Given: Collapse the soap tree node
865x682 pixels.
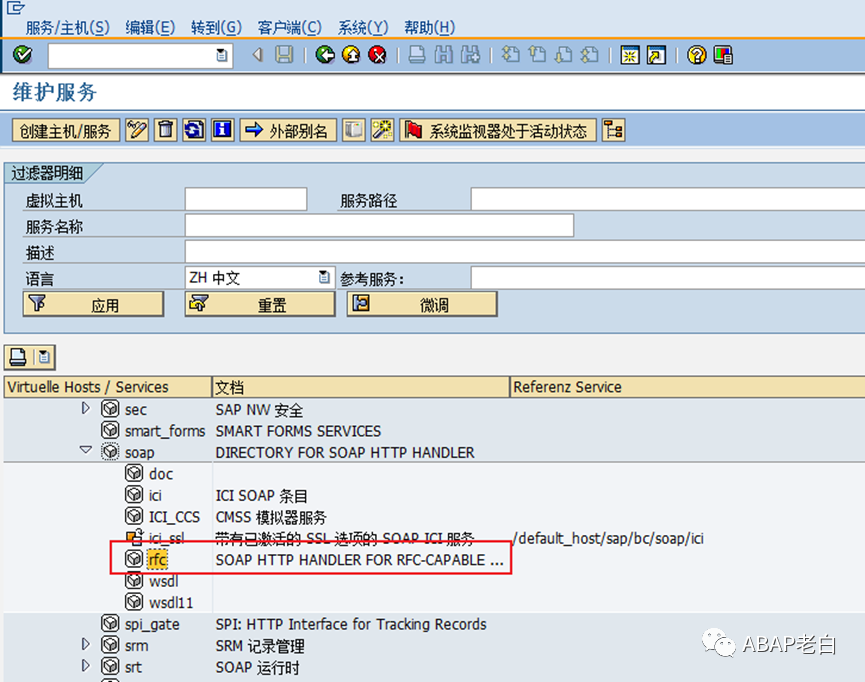Looking at the screenshot, I should pyautogui.click(x=85, y=451).
